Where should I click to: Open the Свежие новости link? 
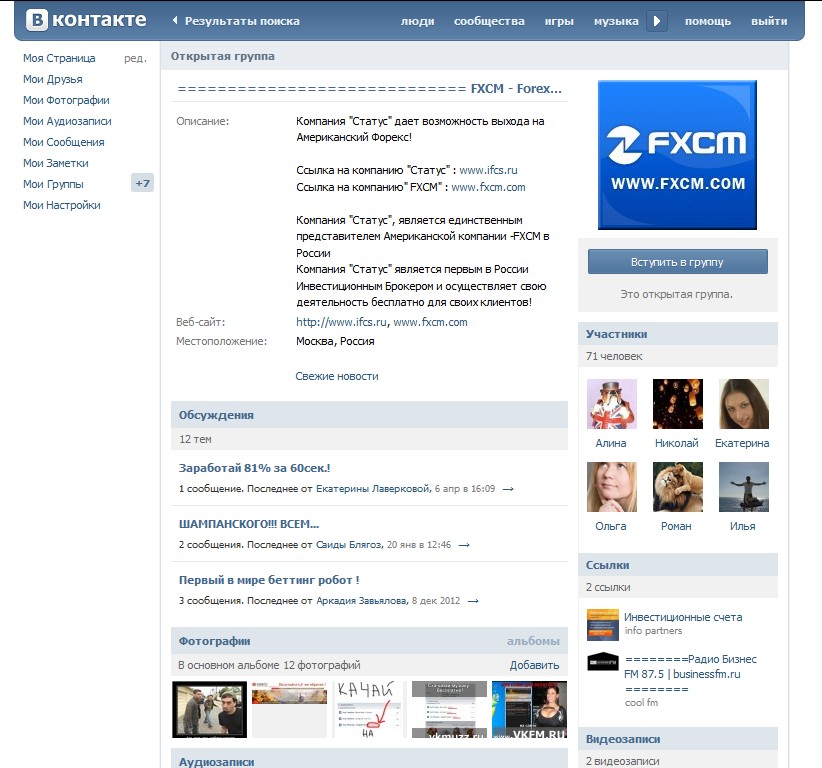point(337,376)
